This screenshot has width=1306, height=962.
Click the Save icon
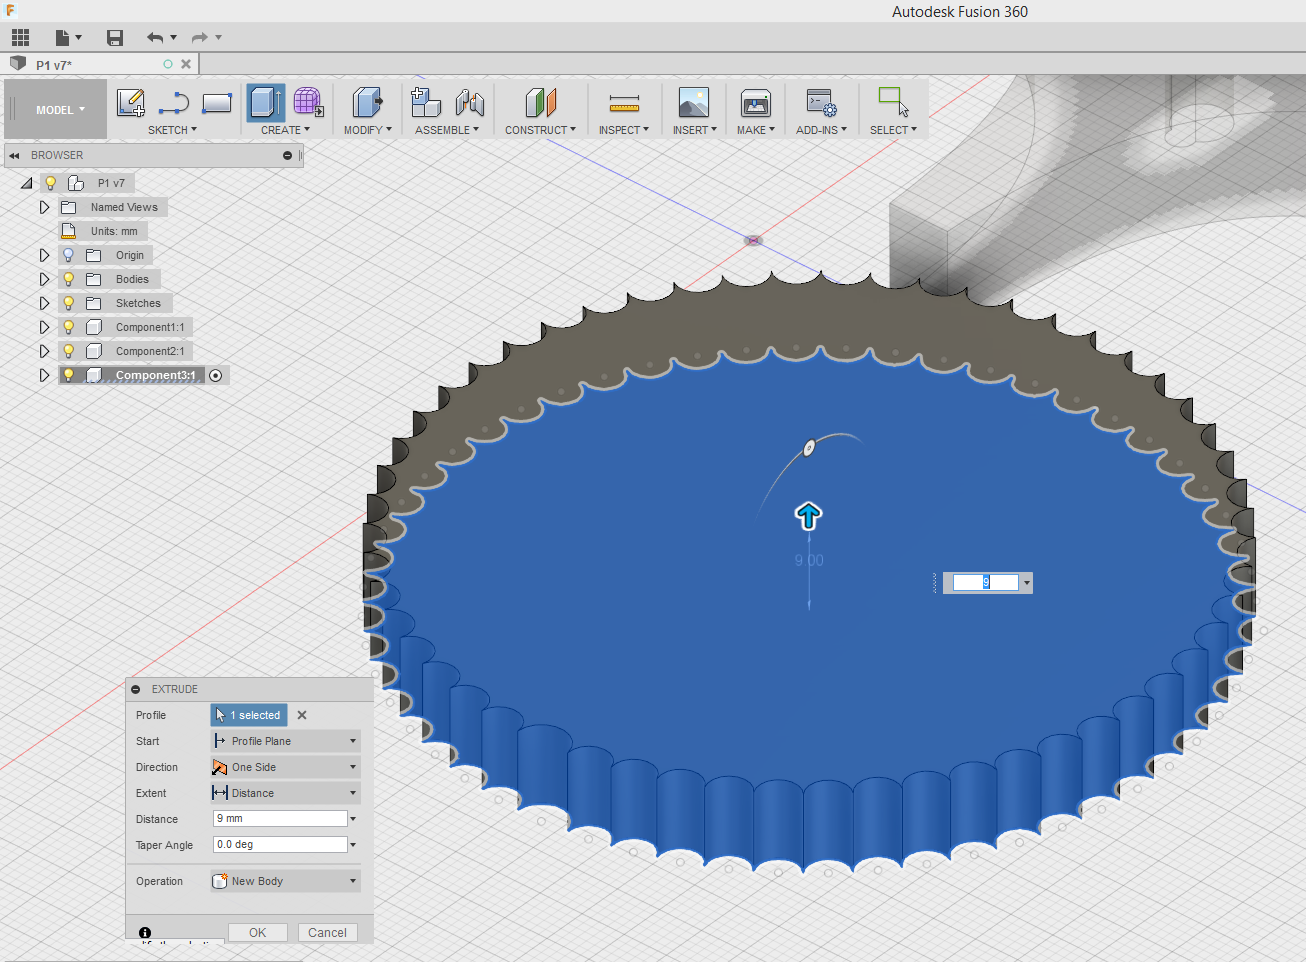[115, 38]
